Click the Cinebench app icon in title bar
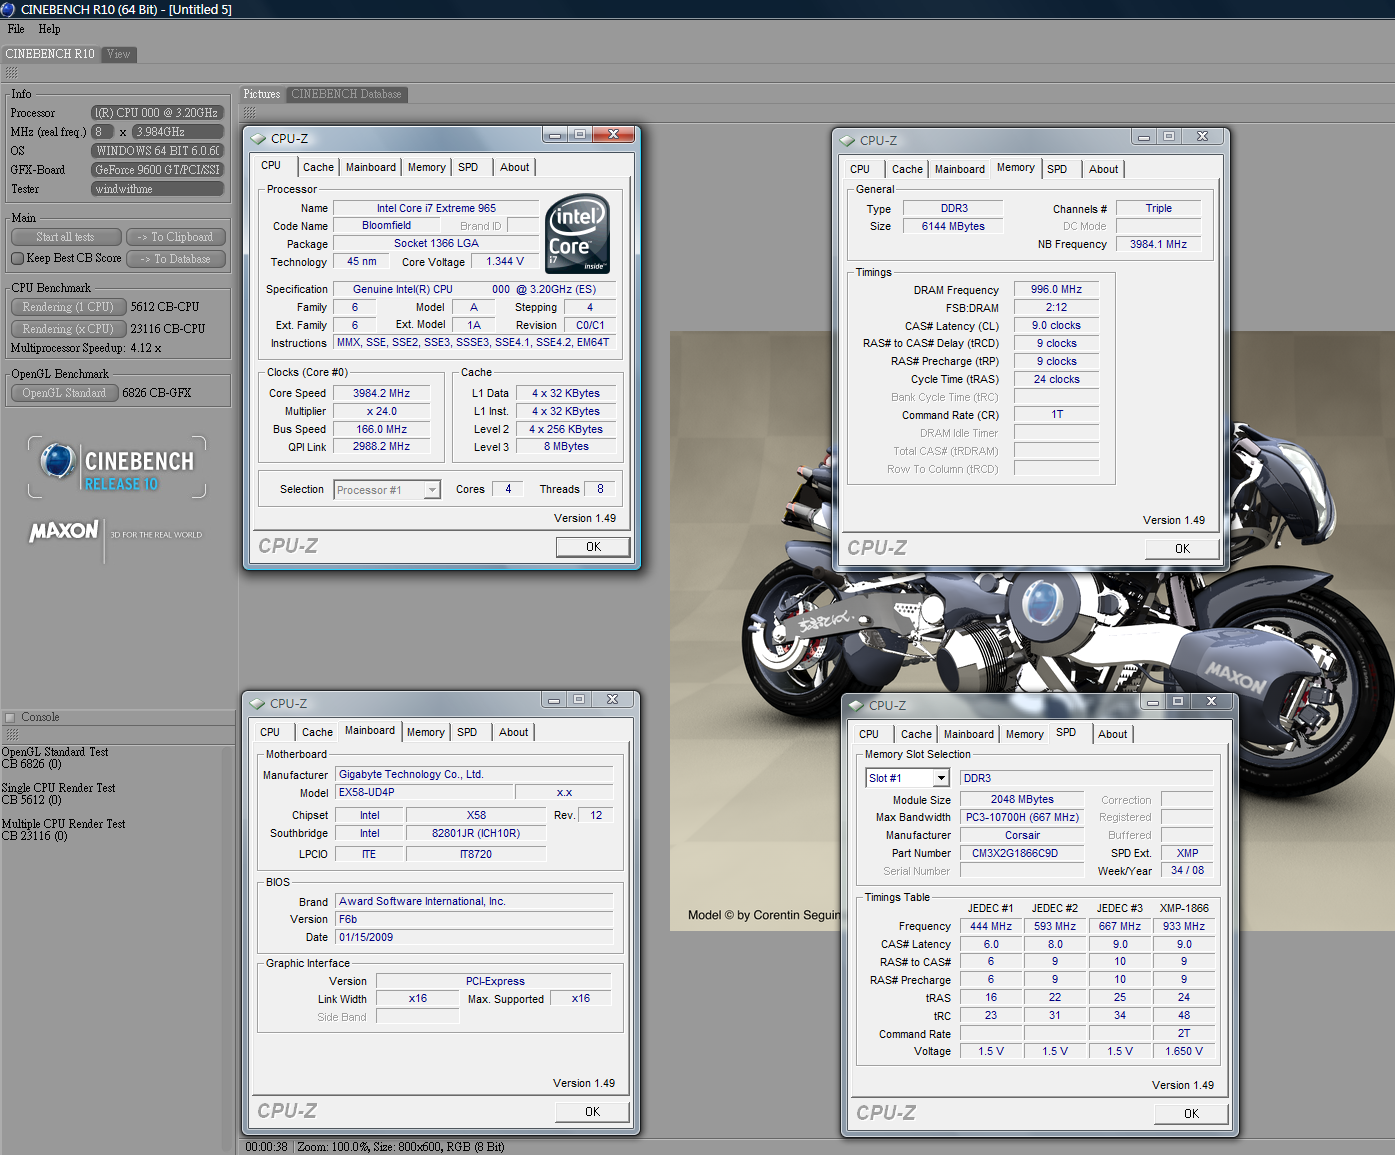Screen dimensions: 1395x1155 (8, 9)
